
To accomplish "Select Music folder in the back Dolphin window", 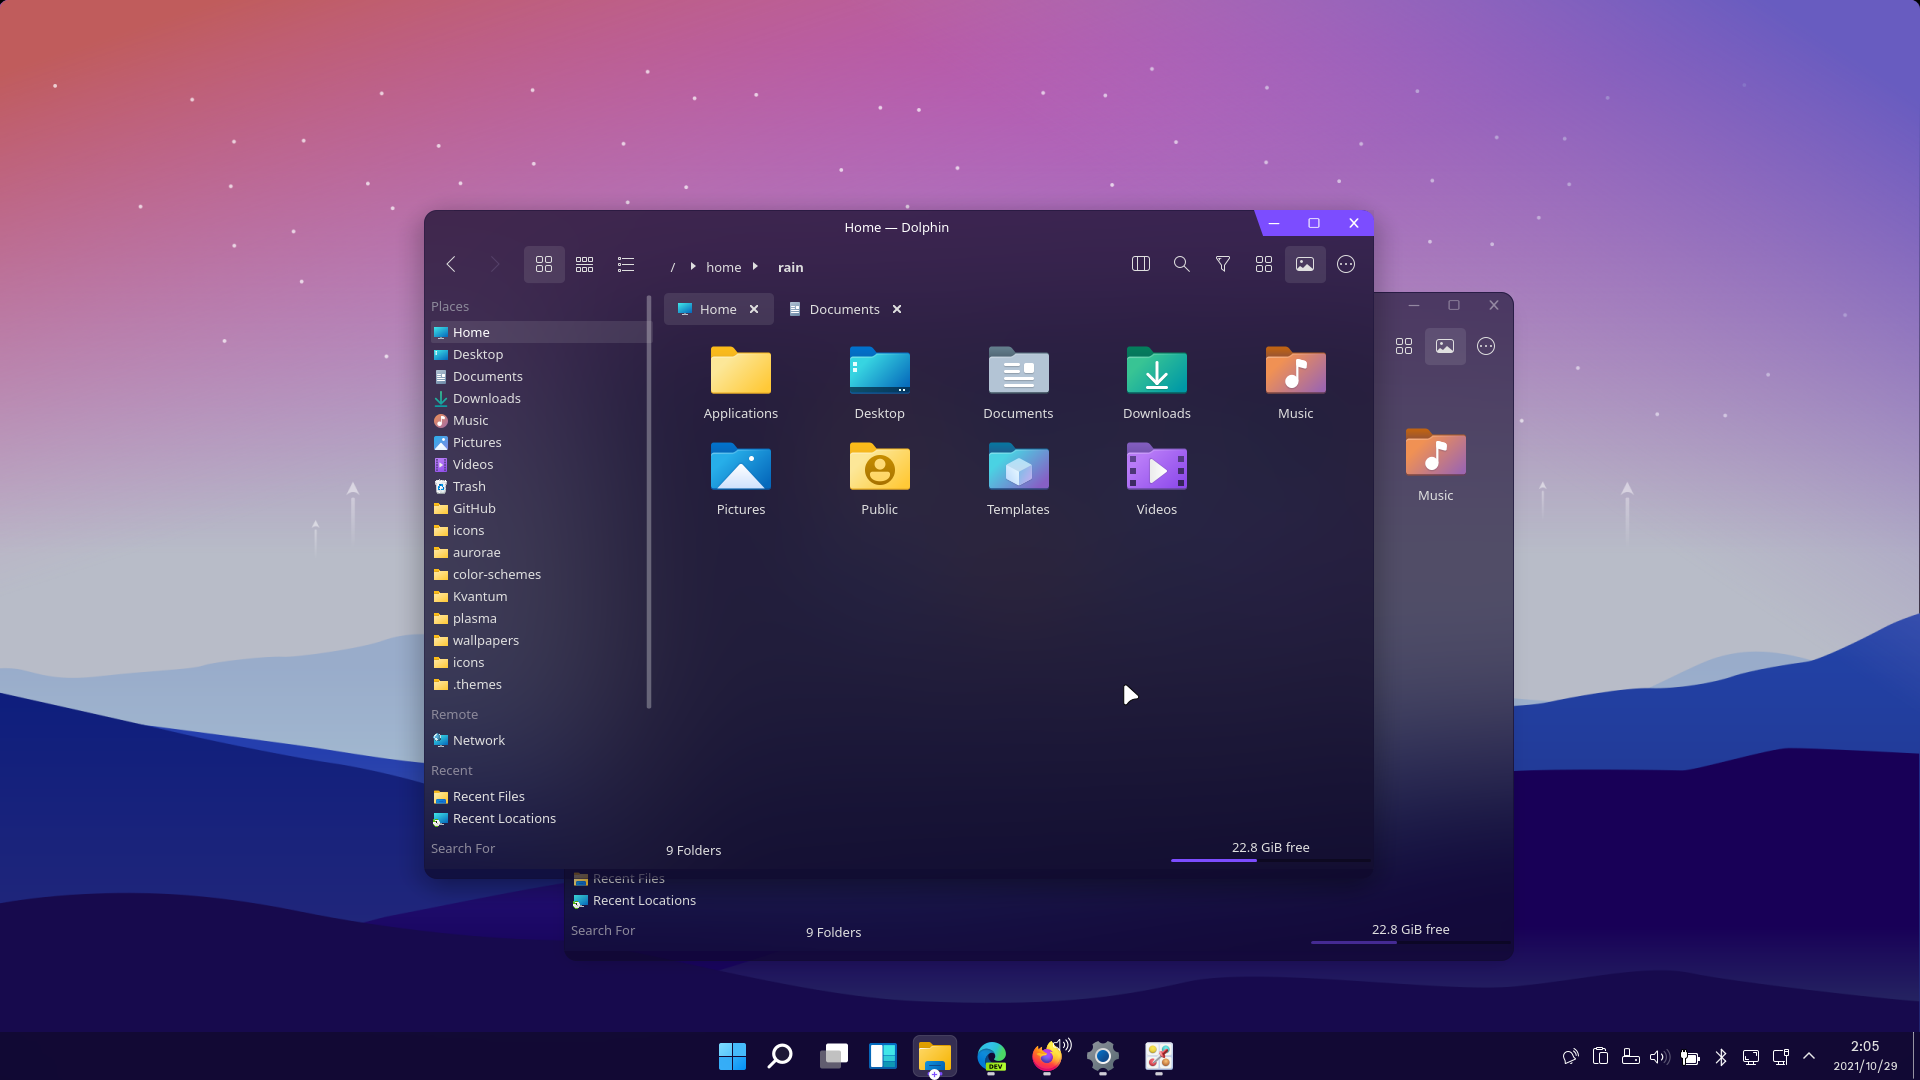I will tap(1436, 464).
